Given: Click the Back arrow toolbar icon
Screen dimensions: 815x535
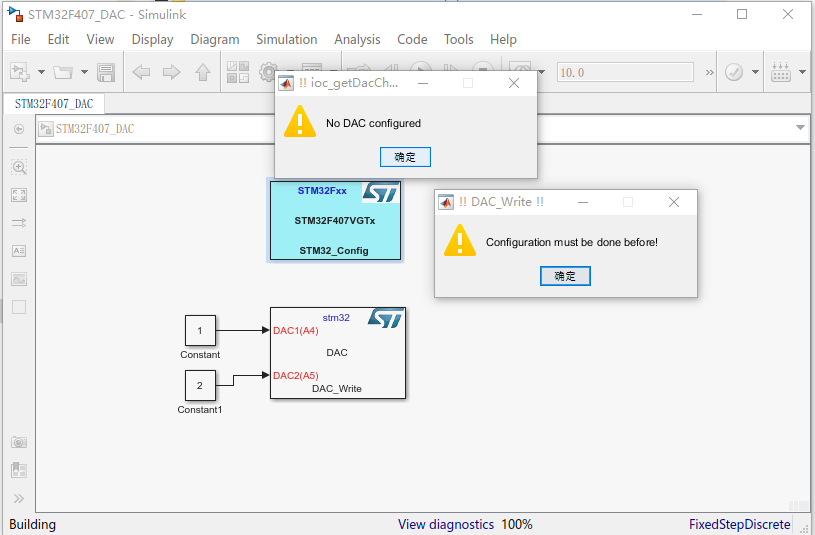Looking at the screenshot, I should tap(141, 72).
